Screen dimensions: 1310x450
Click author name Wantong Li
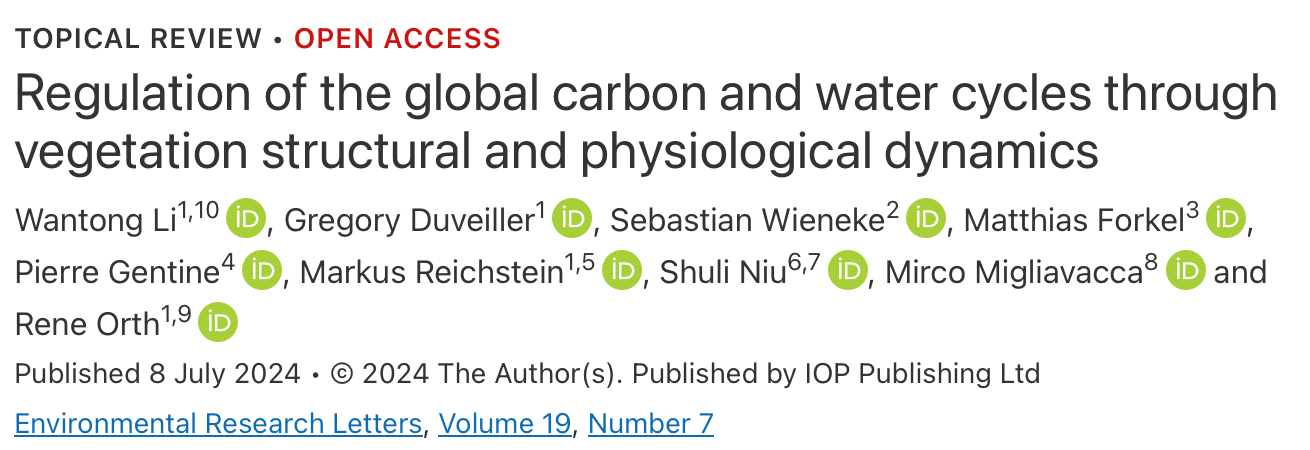[x=97, y=221]
